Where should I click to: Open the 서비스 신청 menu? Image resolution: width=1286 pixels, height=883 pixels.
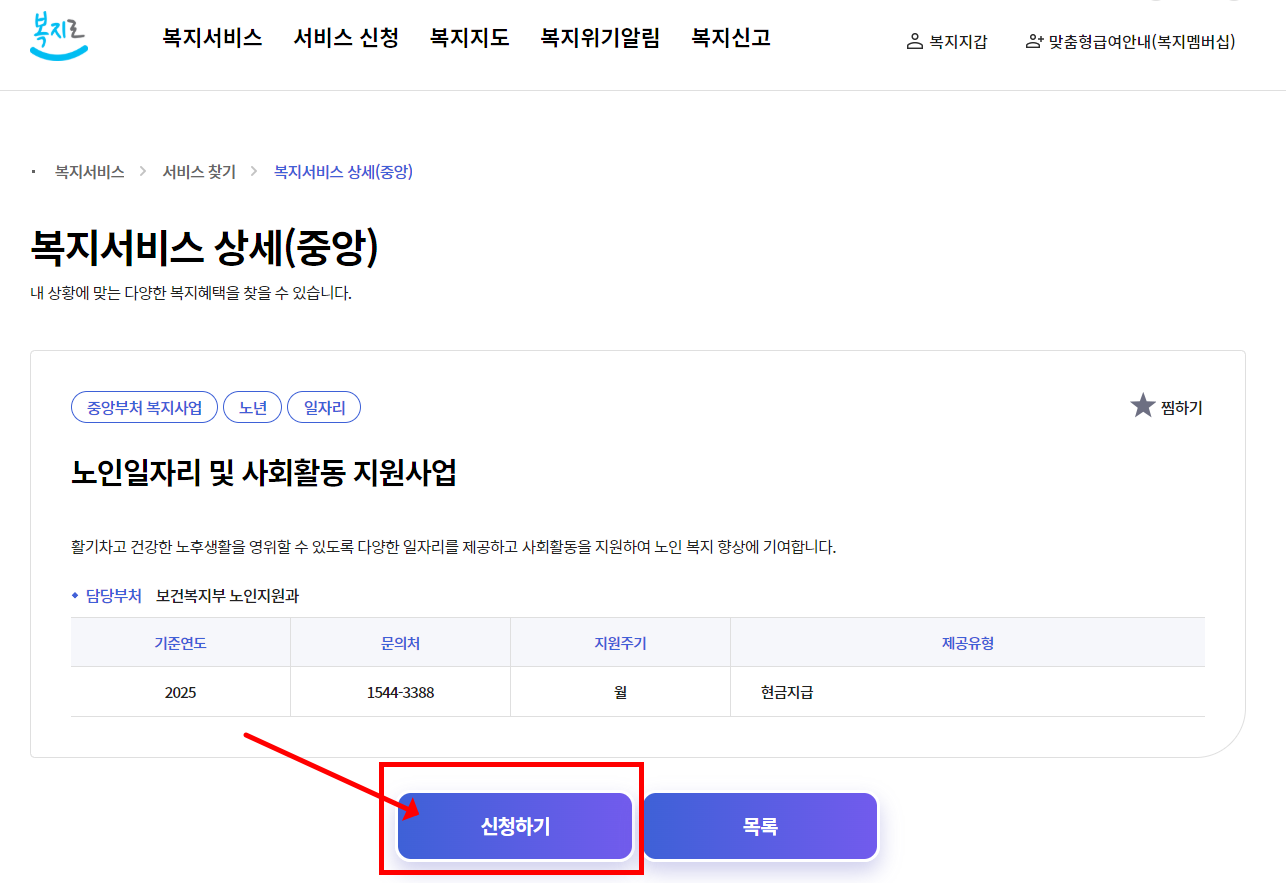coord(346,37)
